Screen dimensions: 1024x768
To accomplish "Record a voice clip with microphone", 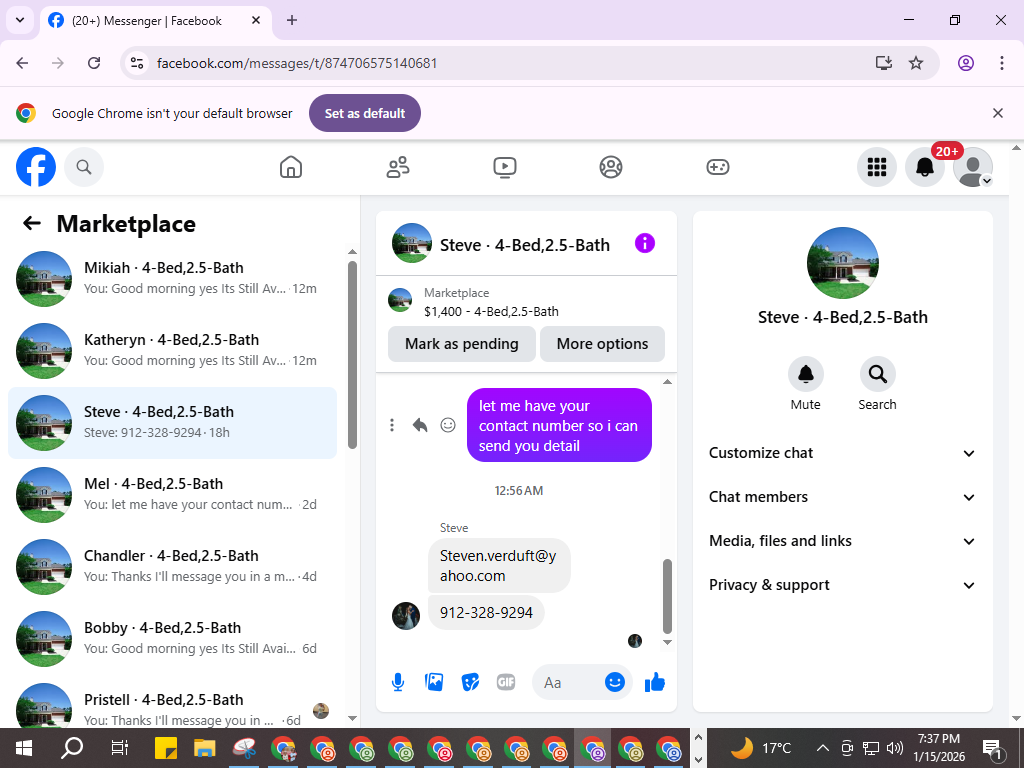I will coord(398,682).
